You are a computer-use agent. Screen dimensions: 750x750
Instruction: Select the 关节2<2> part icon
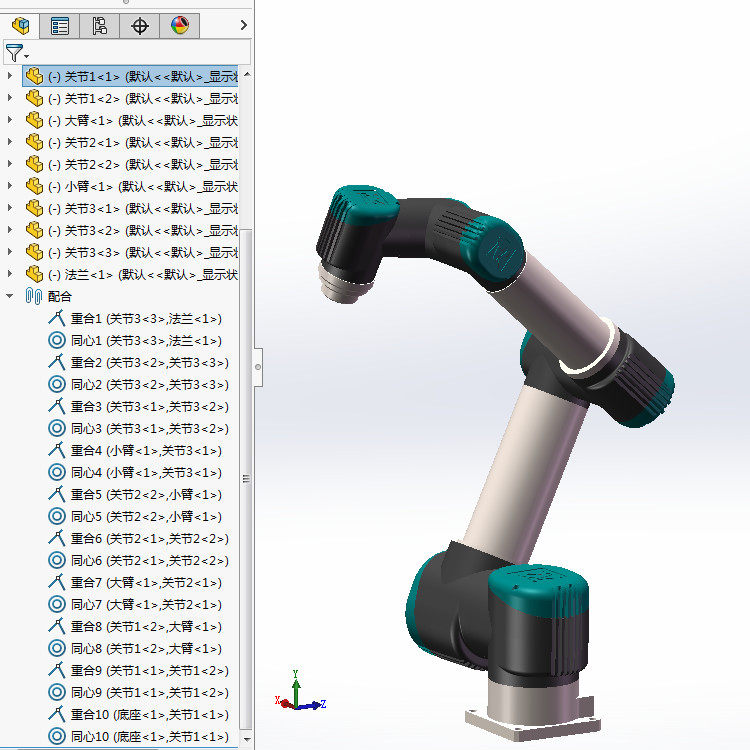[x=34, y=164]
